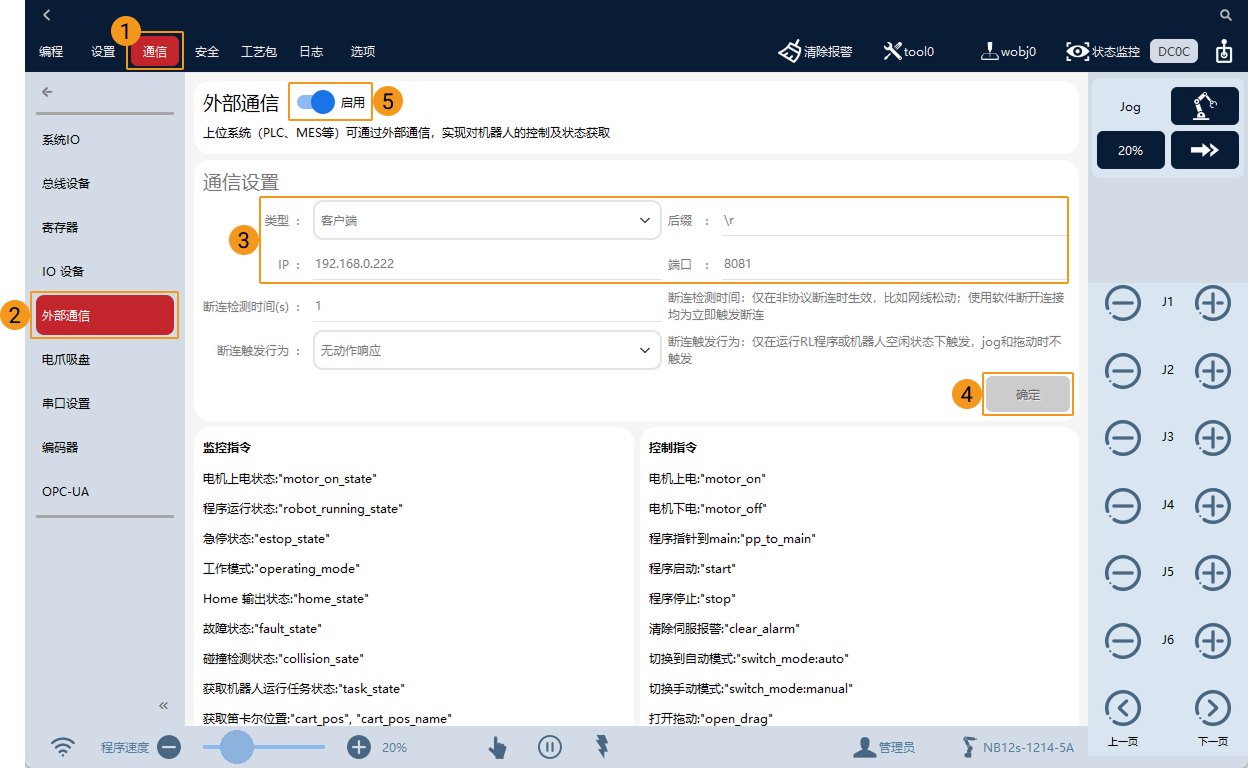Open the search magnifier icon

[x=1226, y=15]
